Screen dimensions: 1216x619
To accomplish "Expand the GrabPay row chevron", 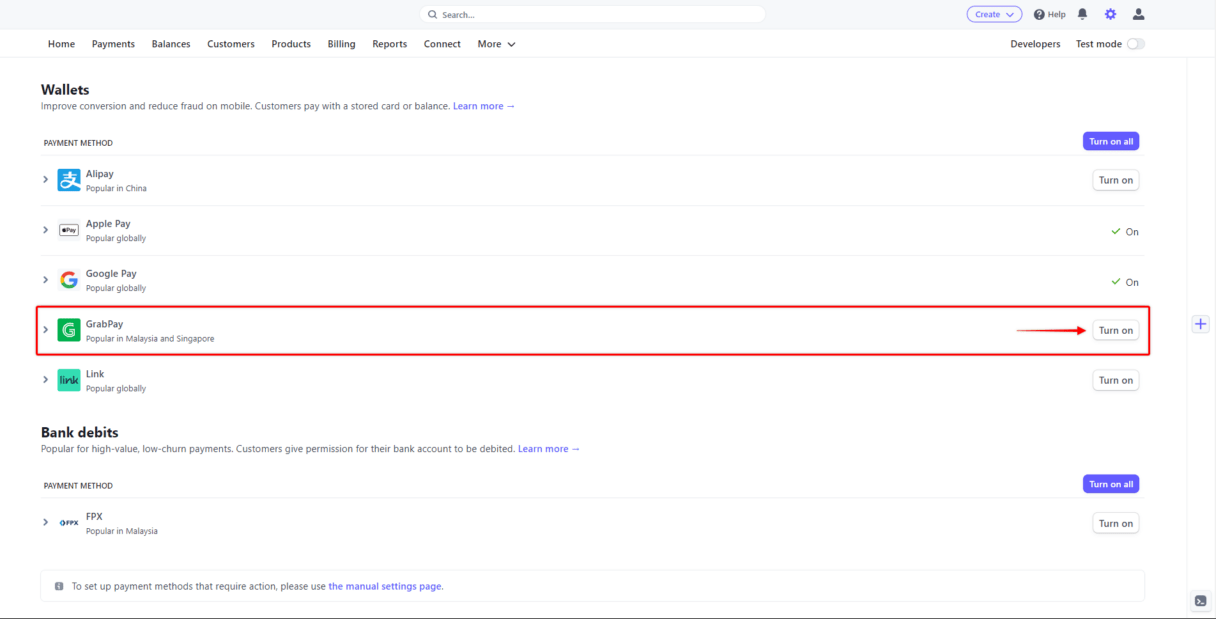I will 45,330.
